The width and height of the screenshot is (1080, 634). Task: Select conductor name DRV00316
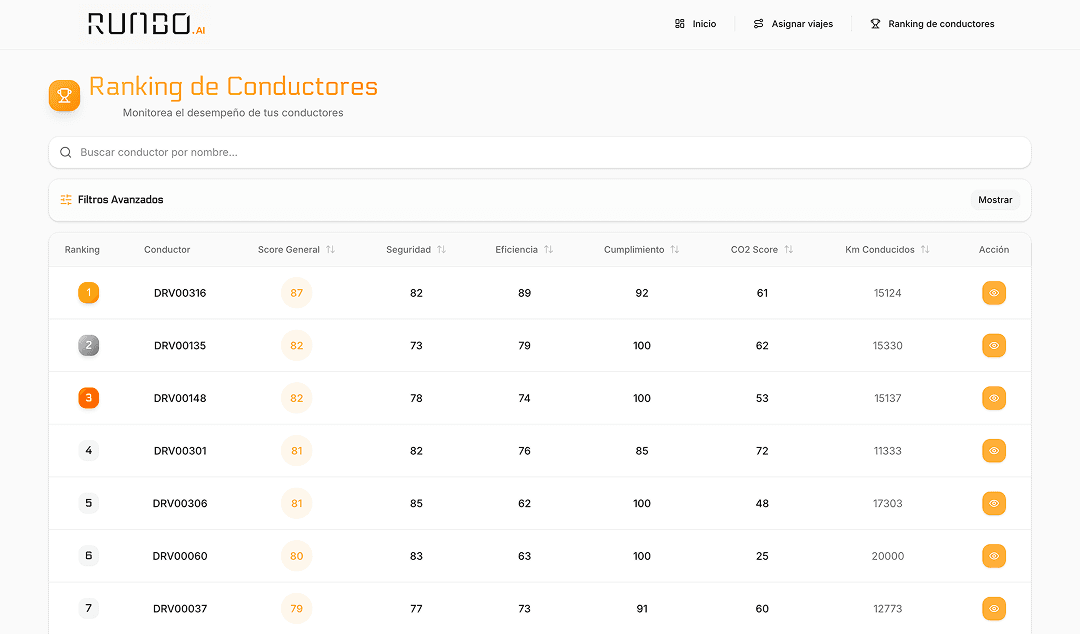(x=180, y=293)
